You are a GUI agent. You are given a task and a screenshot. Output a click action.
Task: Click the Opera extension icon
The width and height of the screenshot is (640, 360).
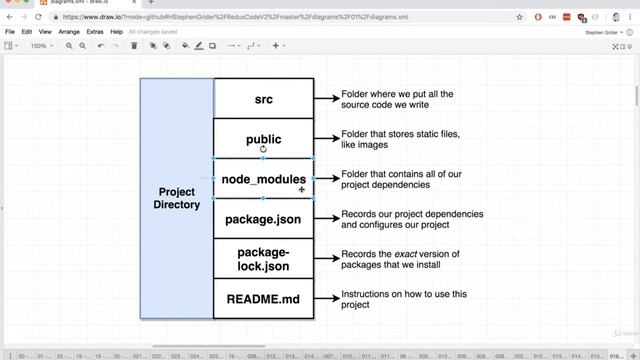[538, 17]
